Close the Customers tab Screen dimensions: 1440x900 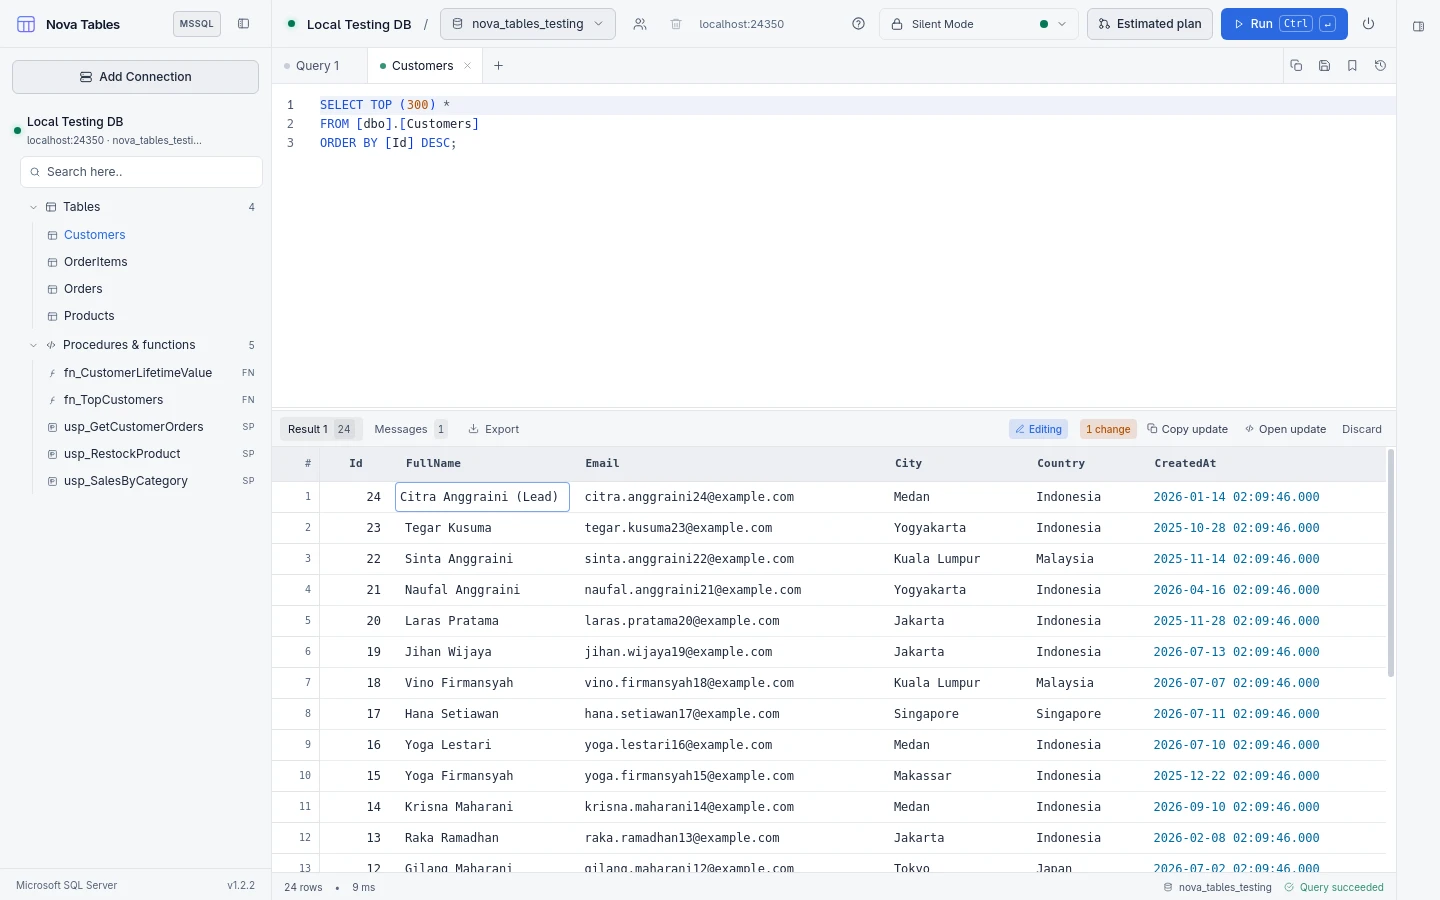point(467,66)
